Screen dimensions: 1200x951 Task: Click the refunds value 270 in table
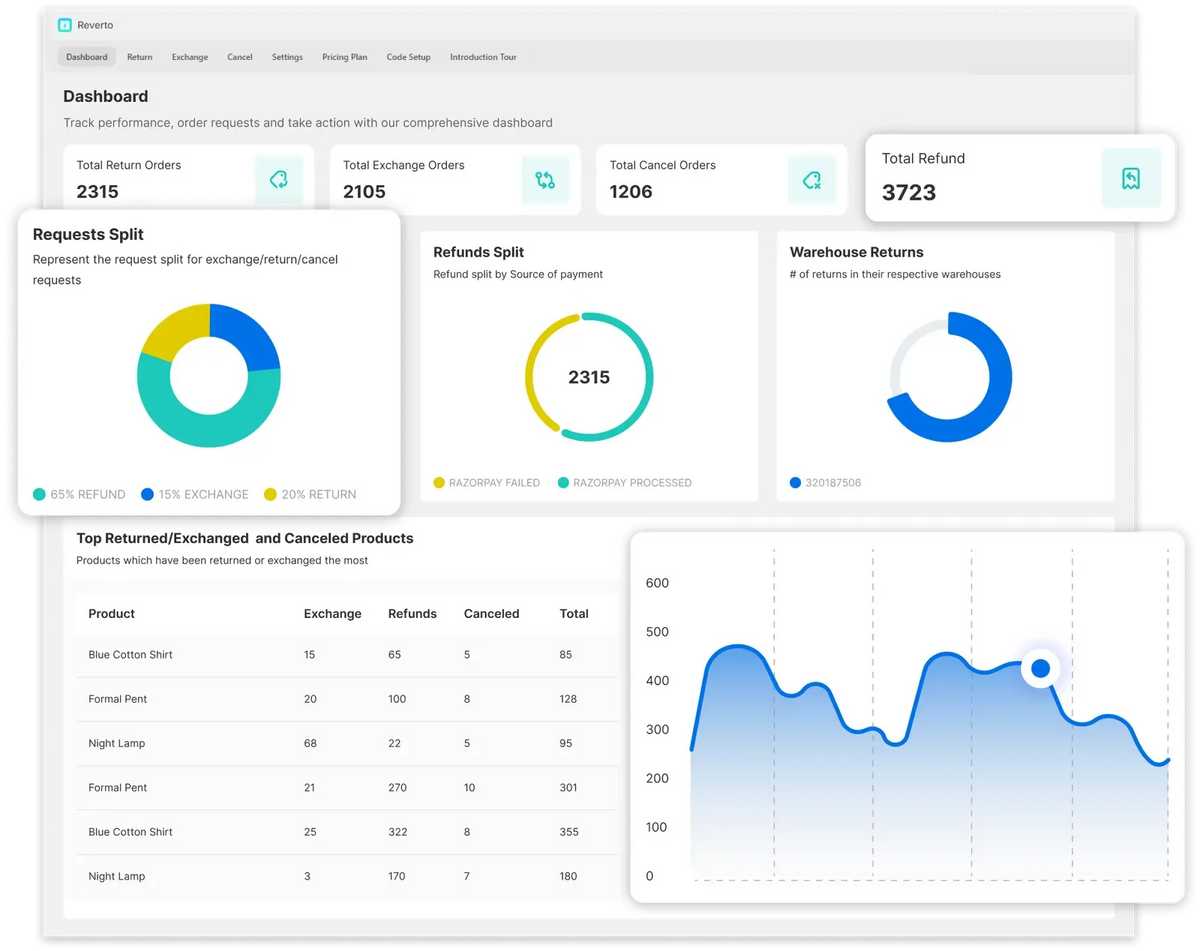(398, 788)
